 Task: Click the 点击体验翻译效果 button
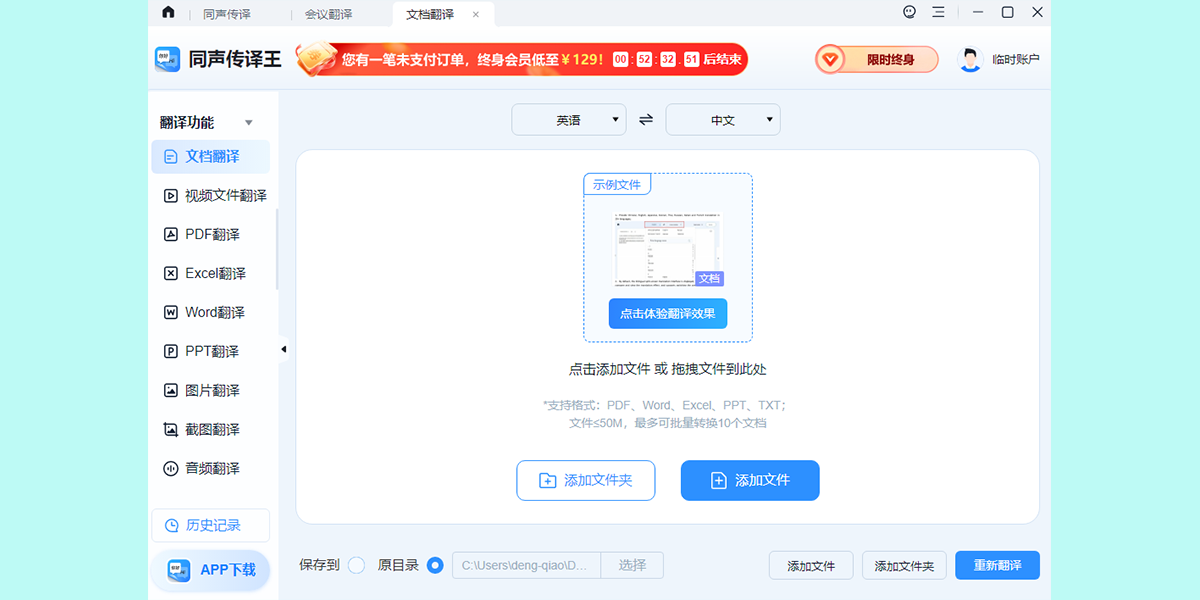(x=668, y=313)
